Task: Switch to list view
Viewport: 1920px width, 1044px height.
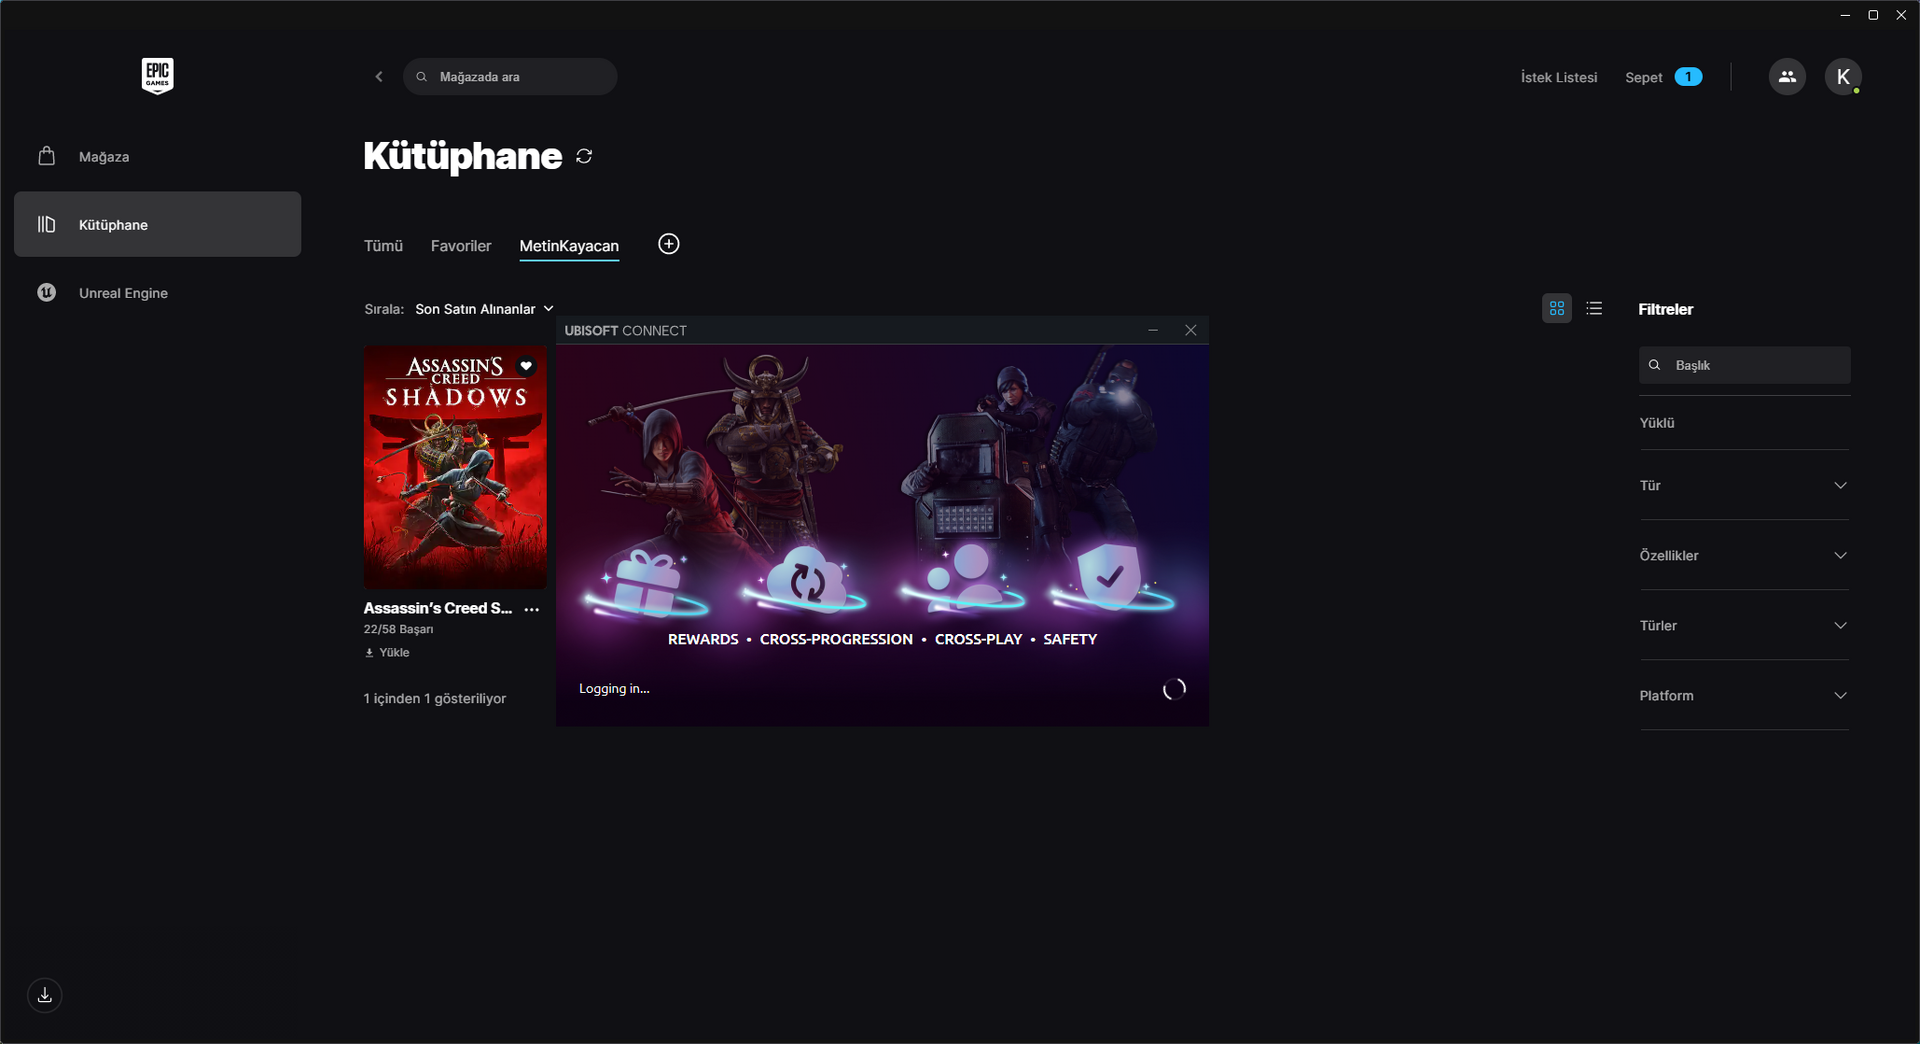Action: (1594, 309)
